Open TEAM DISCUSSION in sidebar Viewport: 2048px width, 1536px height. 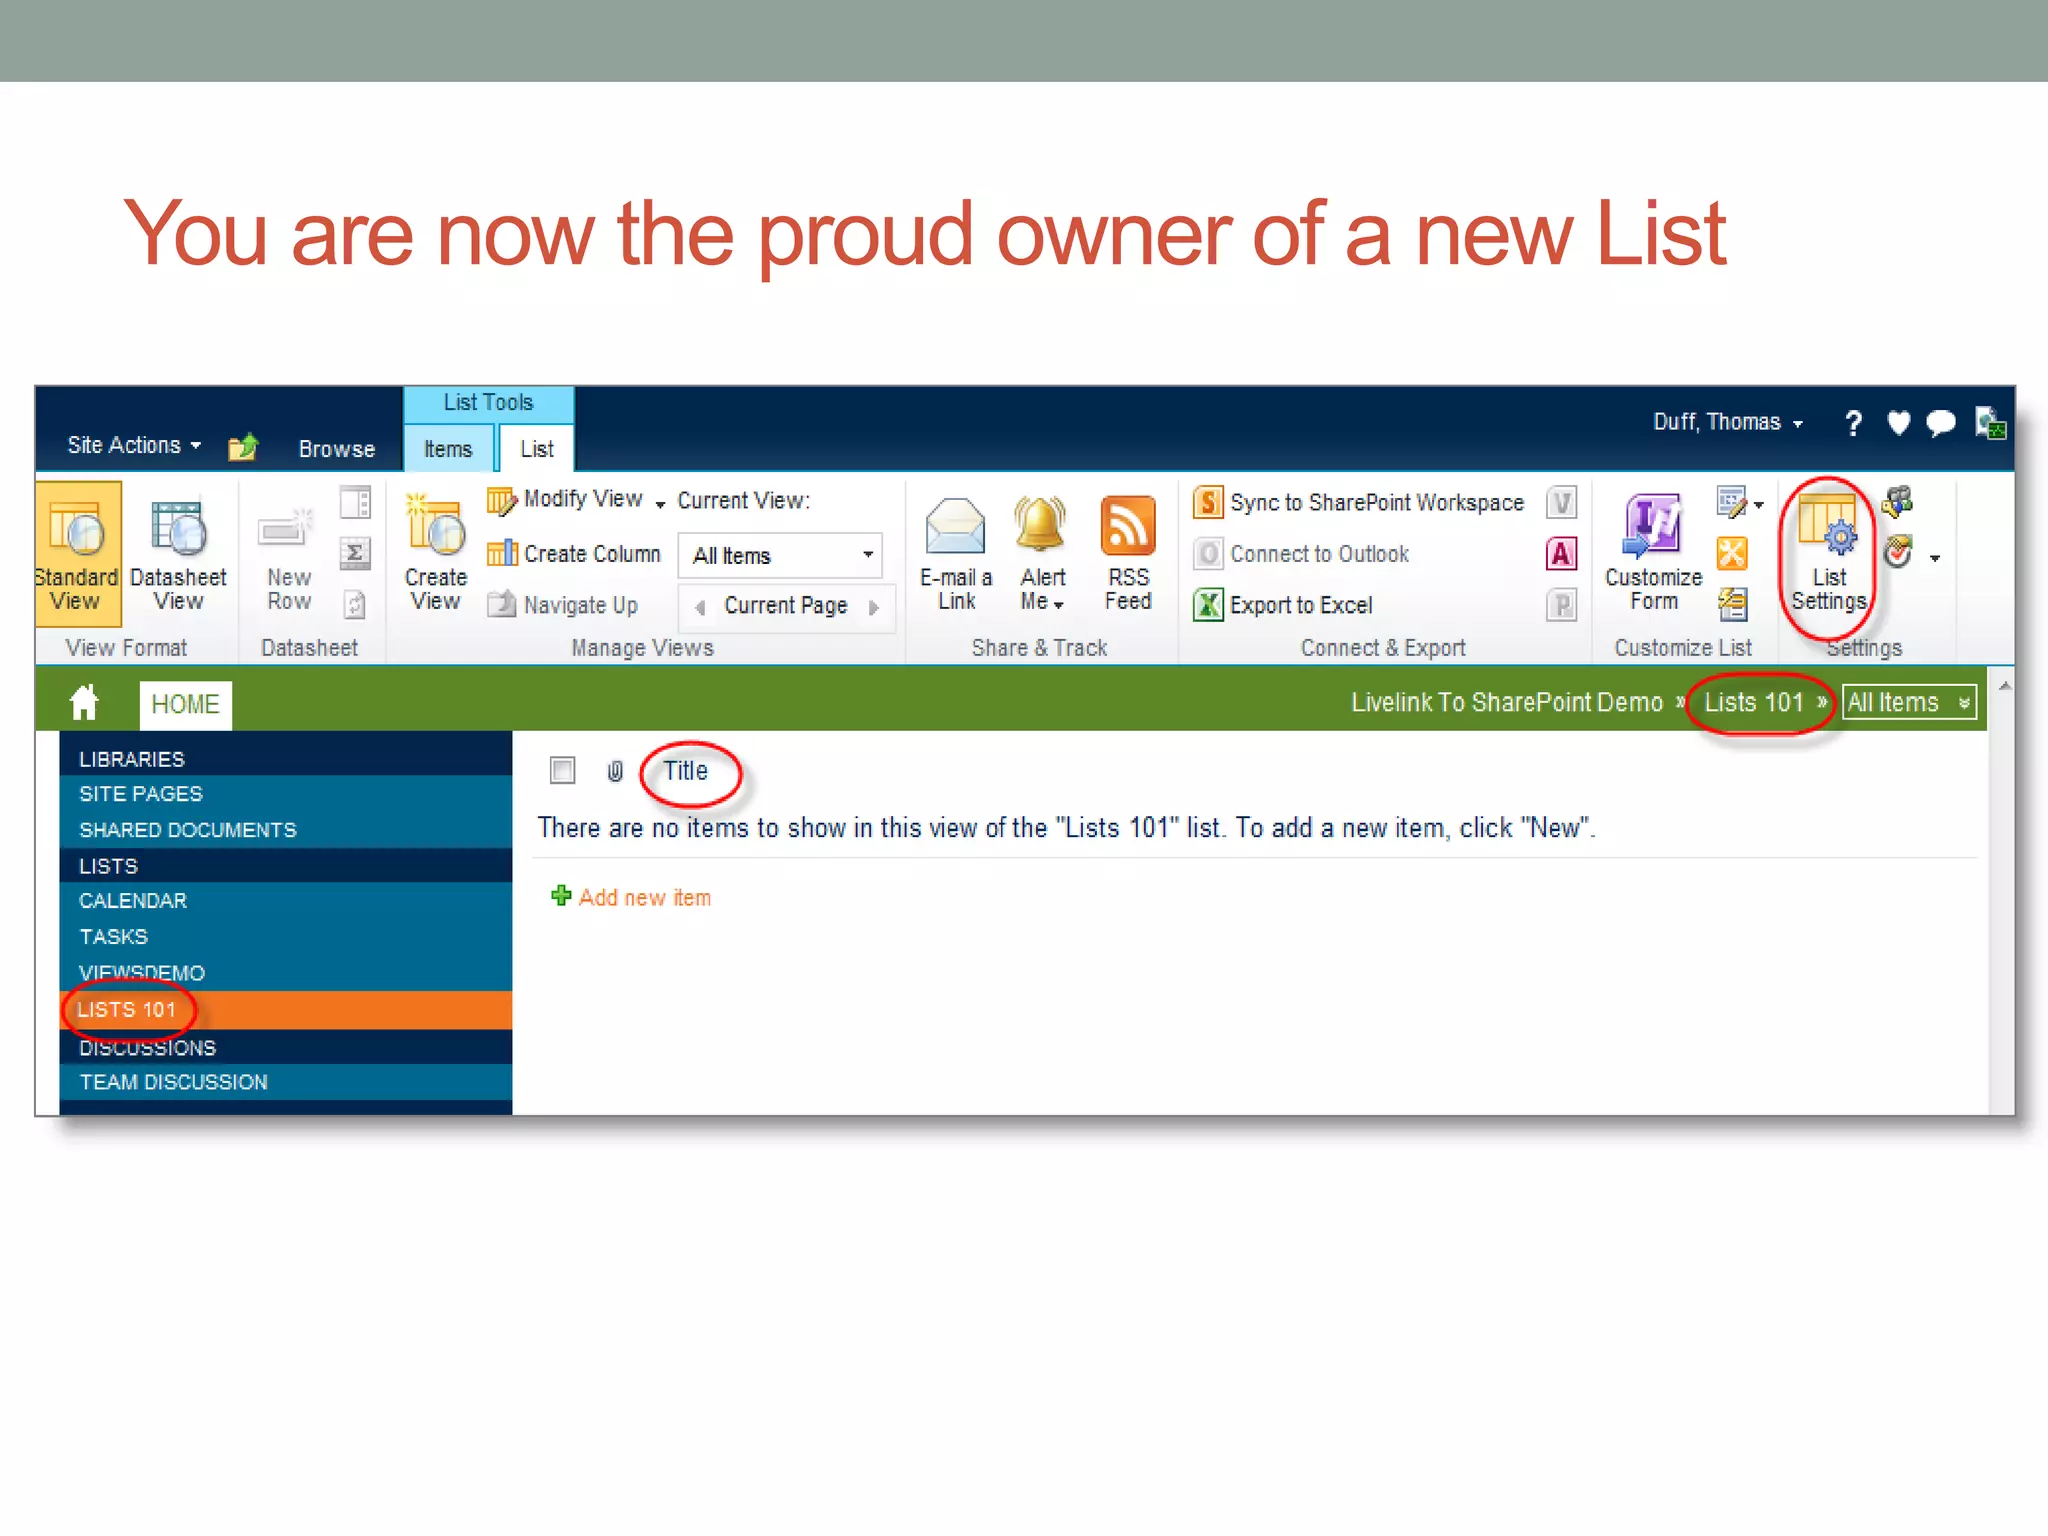174,1082
